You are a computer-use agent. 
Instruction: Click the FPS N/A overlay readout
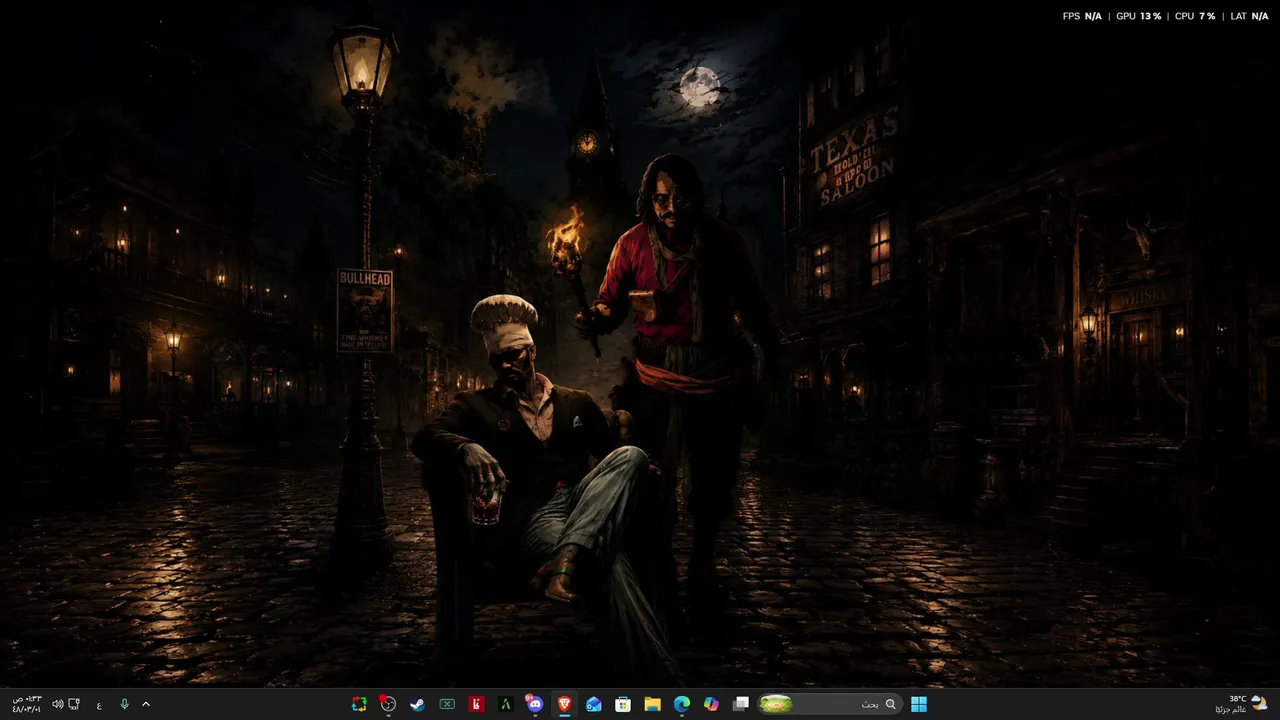(1081, 16)
